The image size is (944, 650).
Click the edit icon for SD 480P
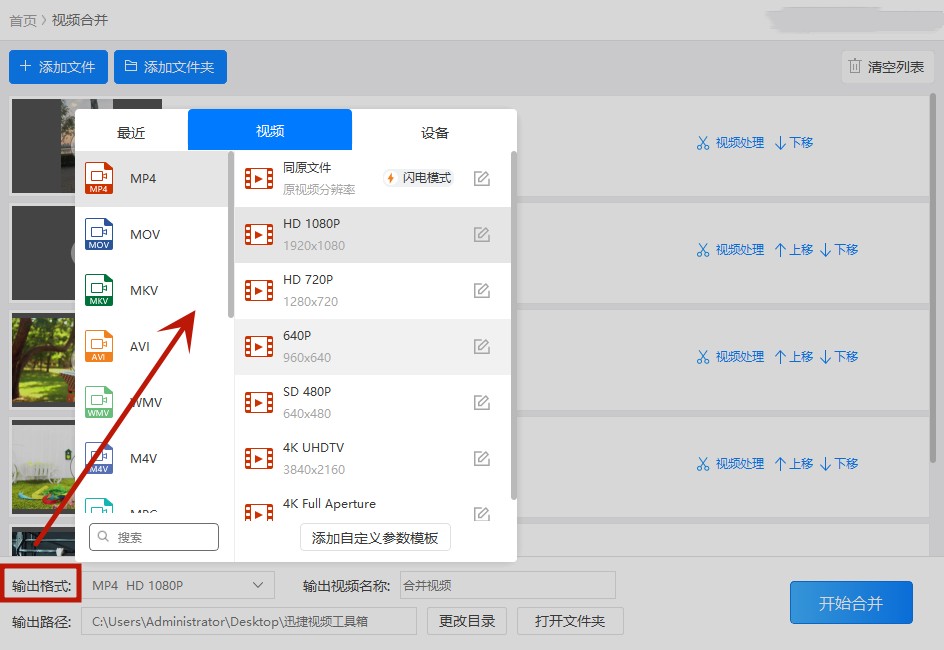(x=481, y=403)
